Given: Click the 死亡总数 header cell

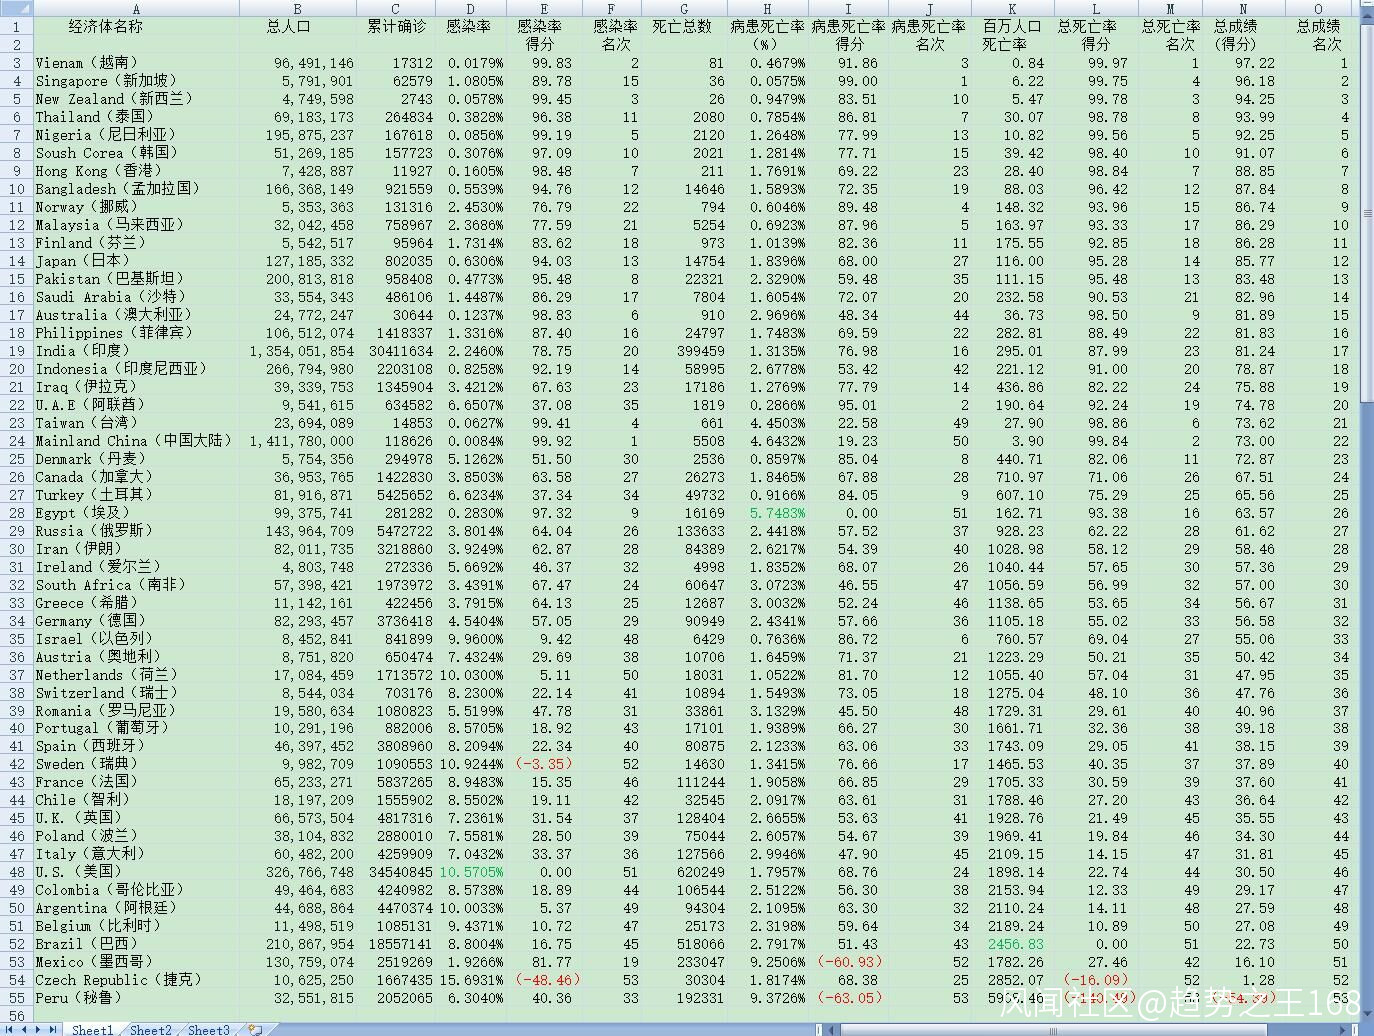Looking at the screenshot, I should (684, 27).
